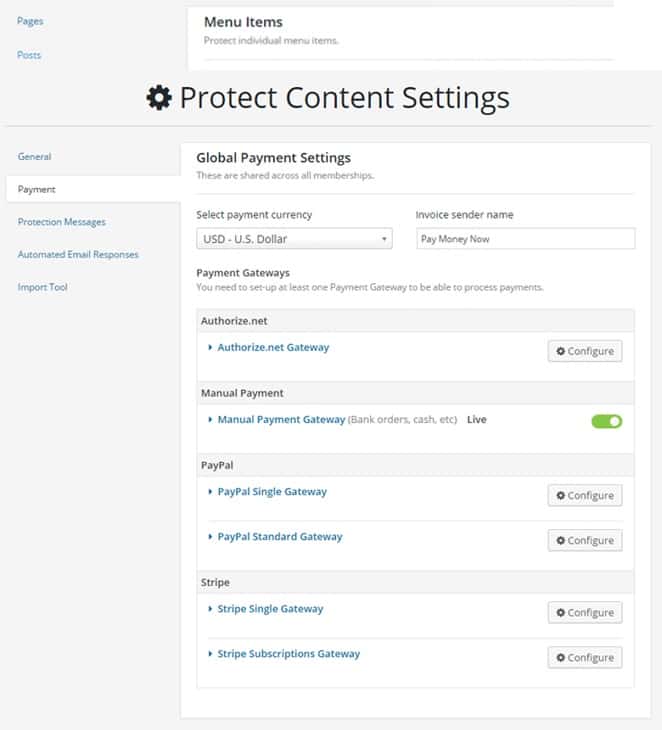Go to Automated Email Responses tab
This screenshot has height=730, width=662.
[x=78, y=254]
